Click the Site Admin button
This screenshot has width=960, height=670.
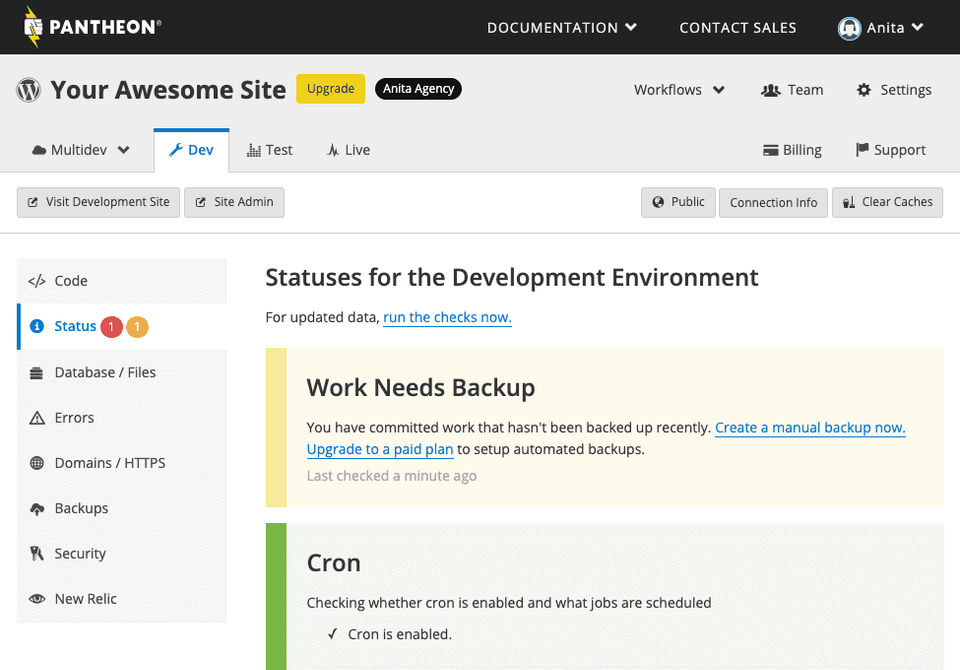click(x=234, y=202)
